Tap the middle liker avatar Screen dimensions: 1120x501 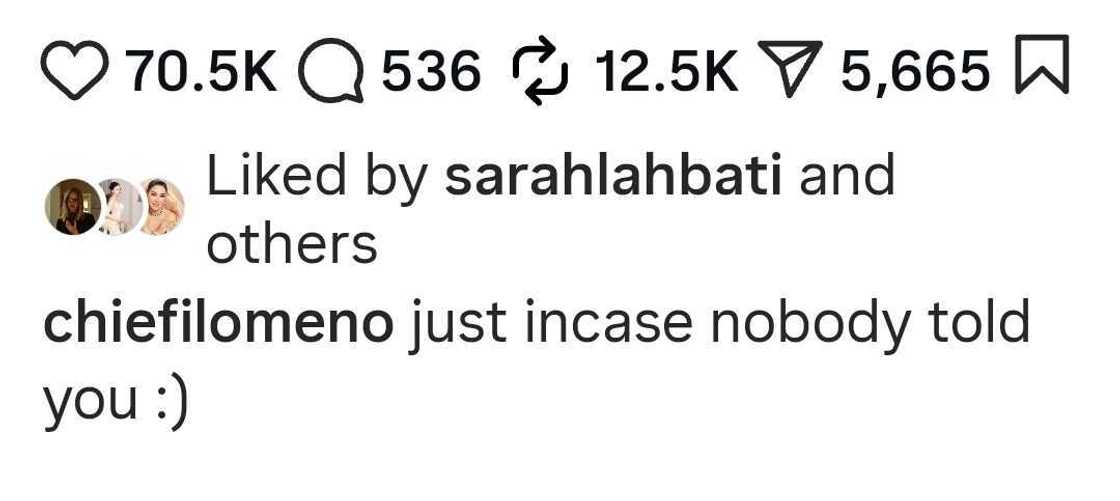point(117,207)
